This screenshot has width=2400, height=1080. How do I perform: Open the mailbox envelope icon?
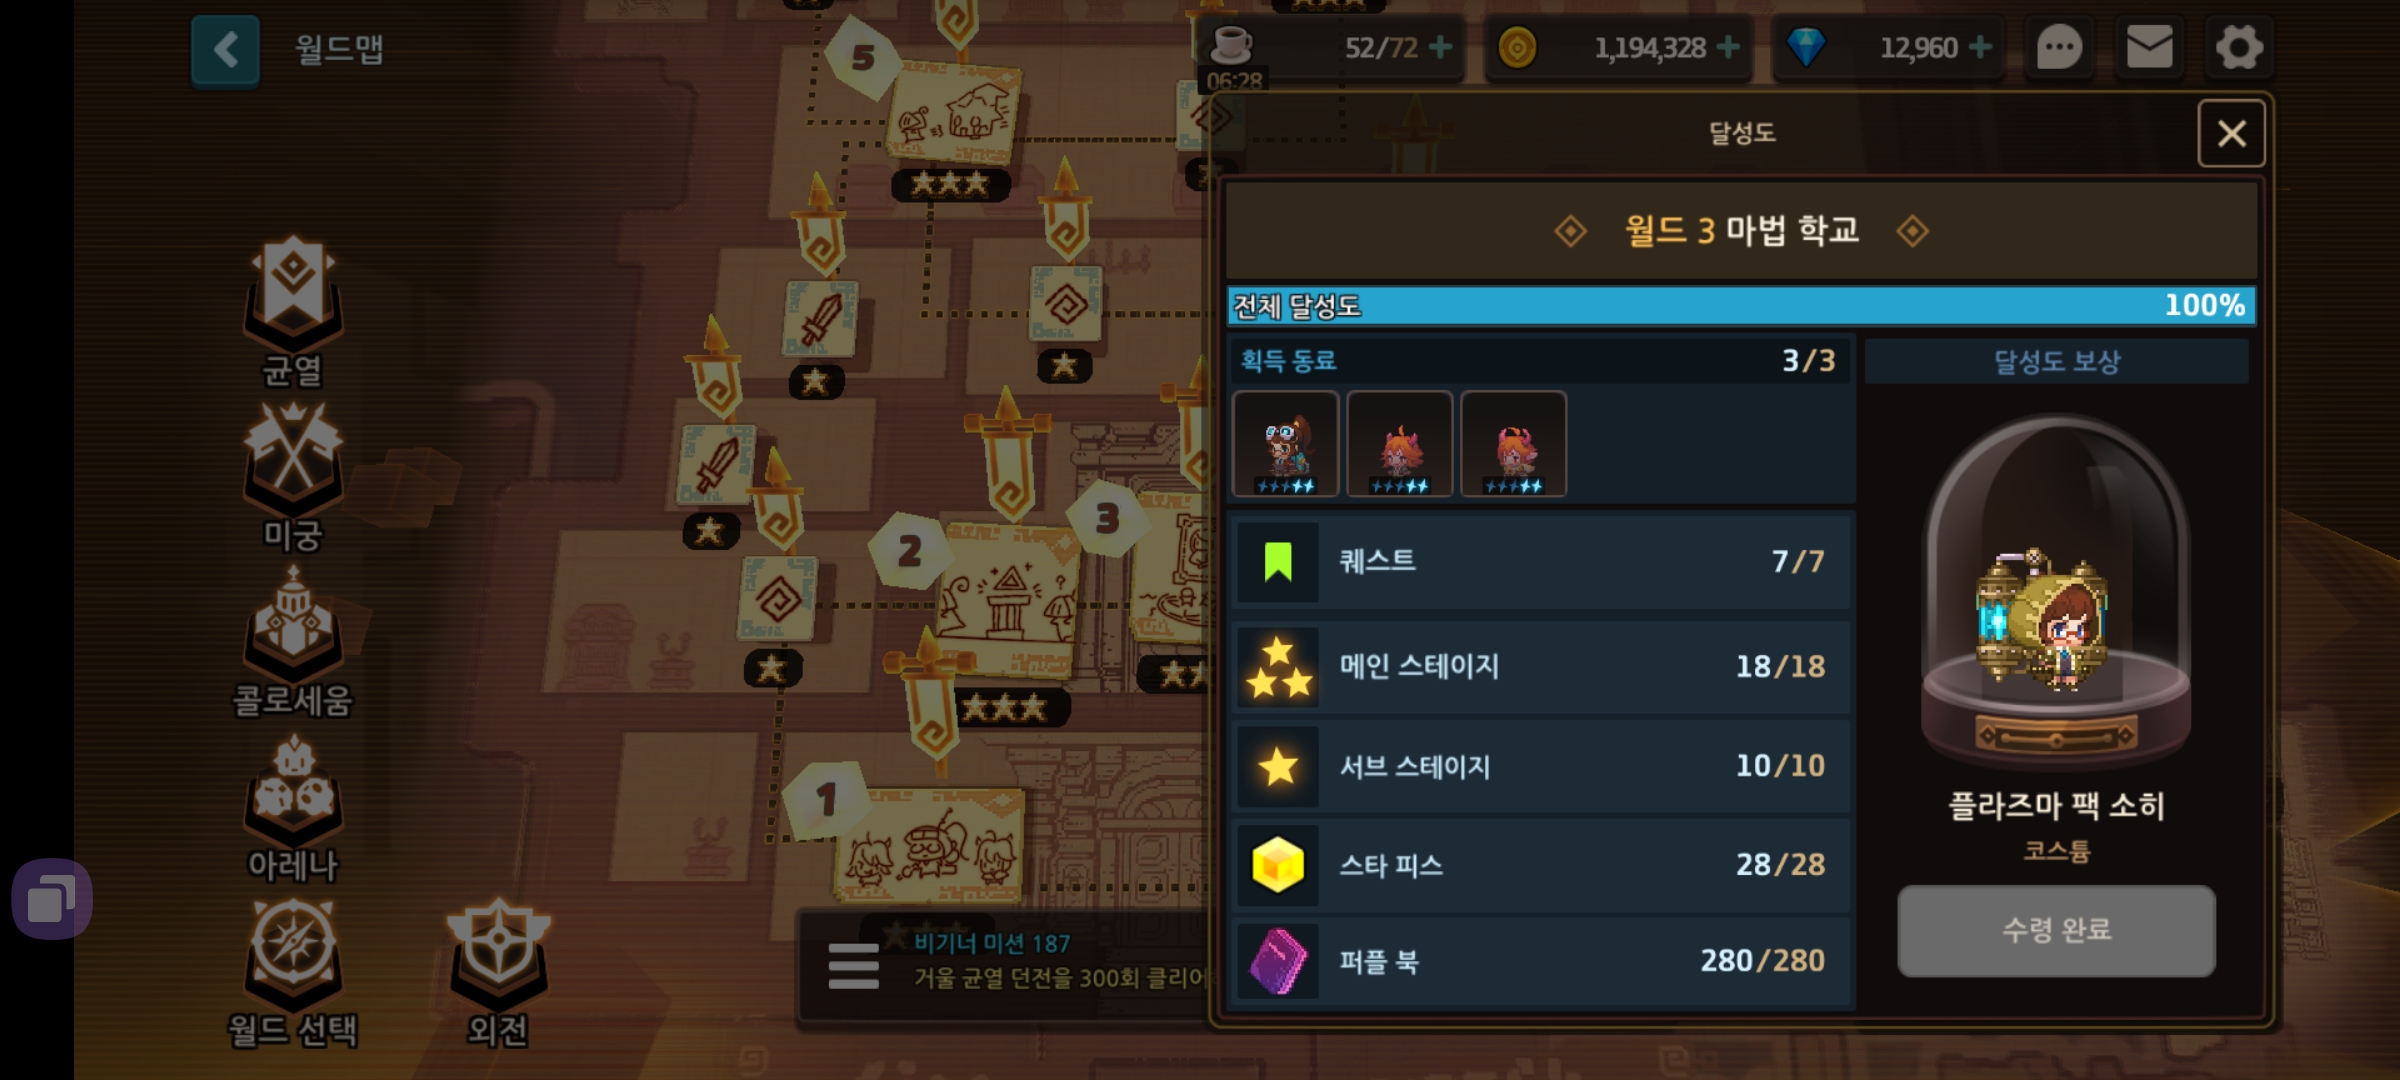point(2149,47)
